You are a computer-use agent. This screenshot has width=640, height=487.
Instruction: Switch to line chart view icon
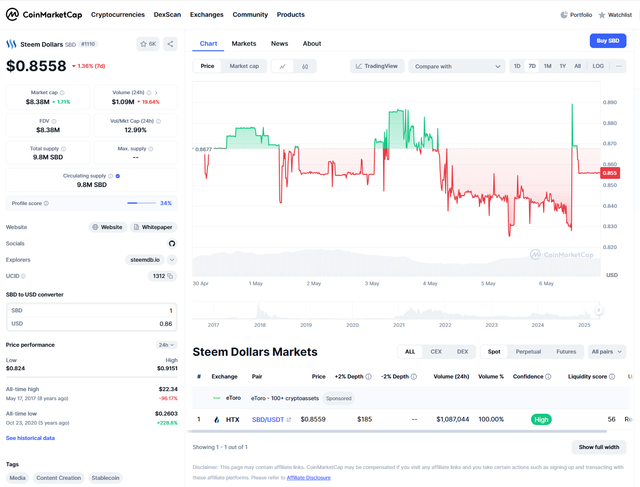coord(282,67)
